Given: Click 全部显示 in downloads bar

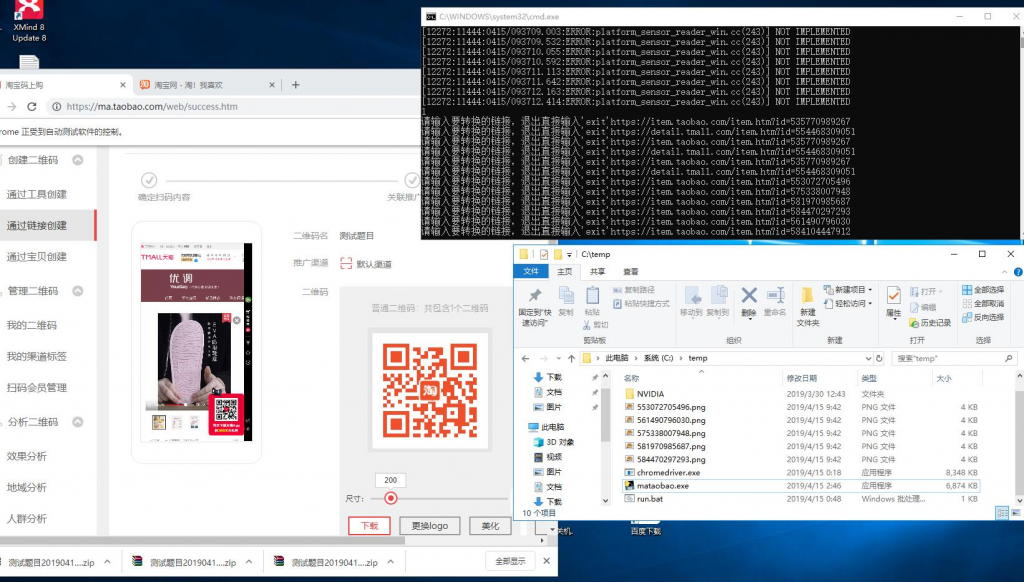Looking at the screenshot, I should (x=510, y=561).
